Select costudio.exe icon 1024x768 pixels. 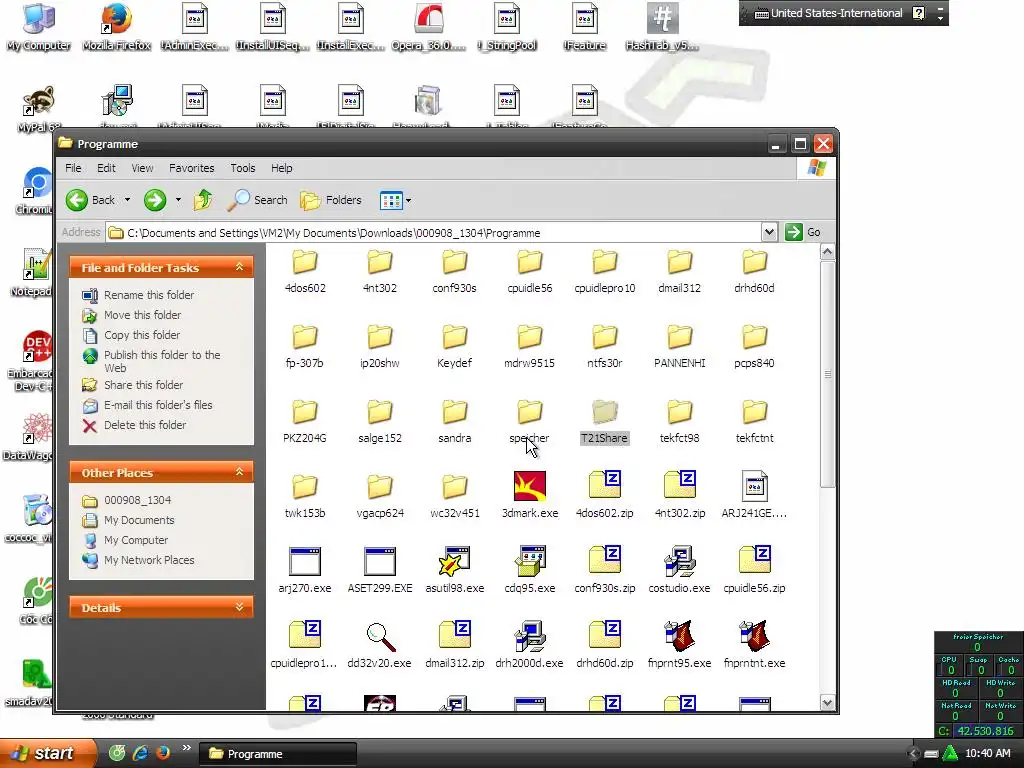click(x=679, y=561)
